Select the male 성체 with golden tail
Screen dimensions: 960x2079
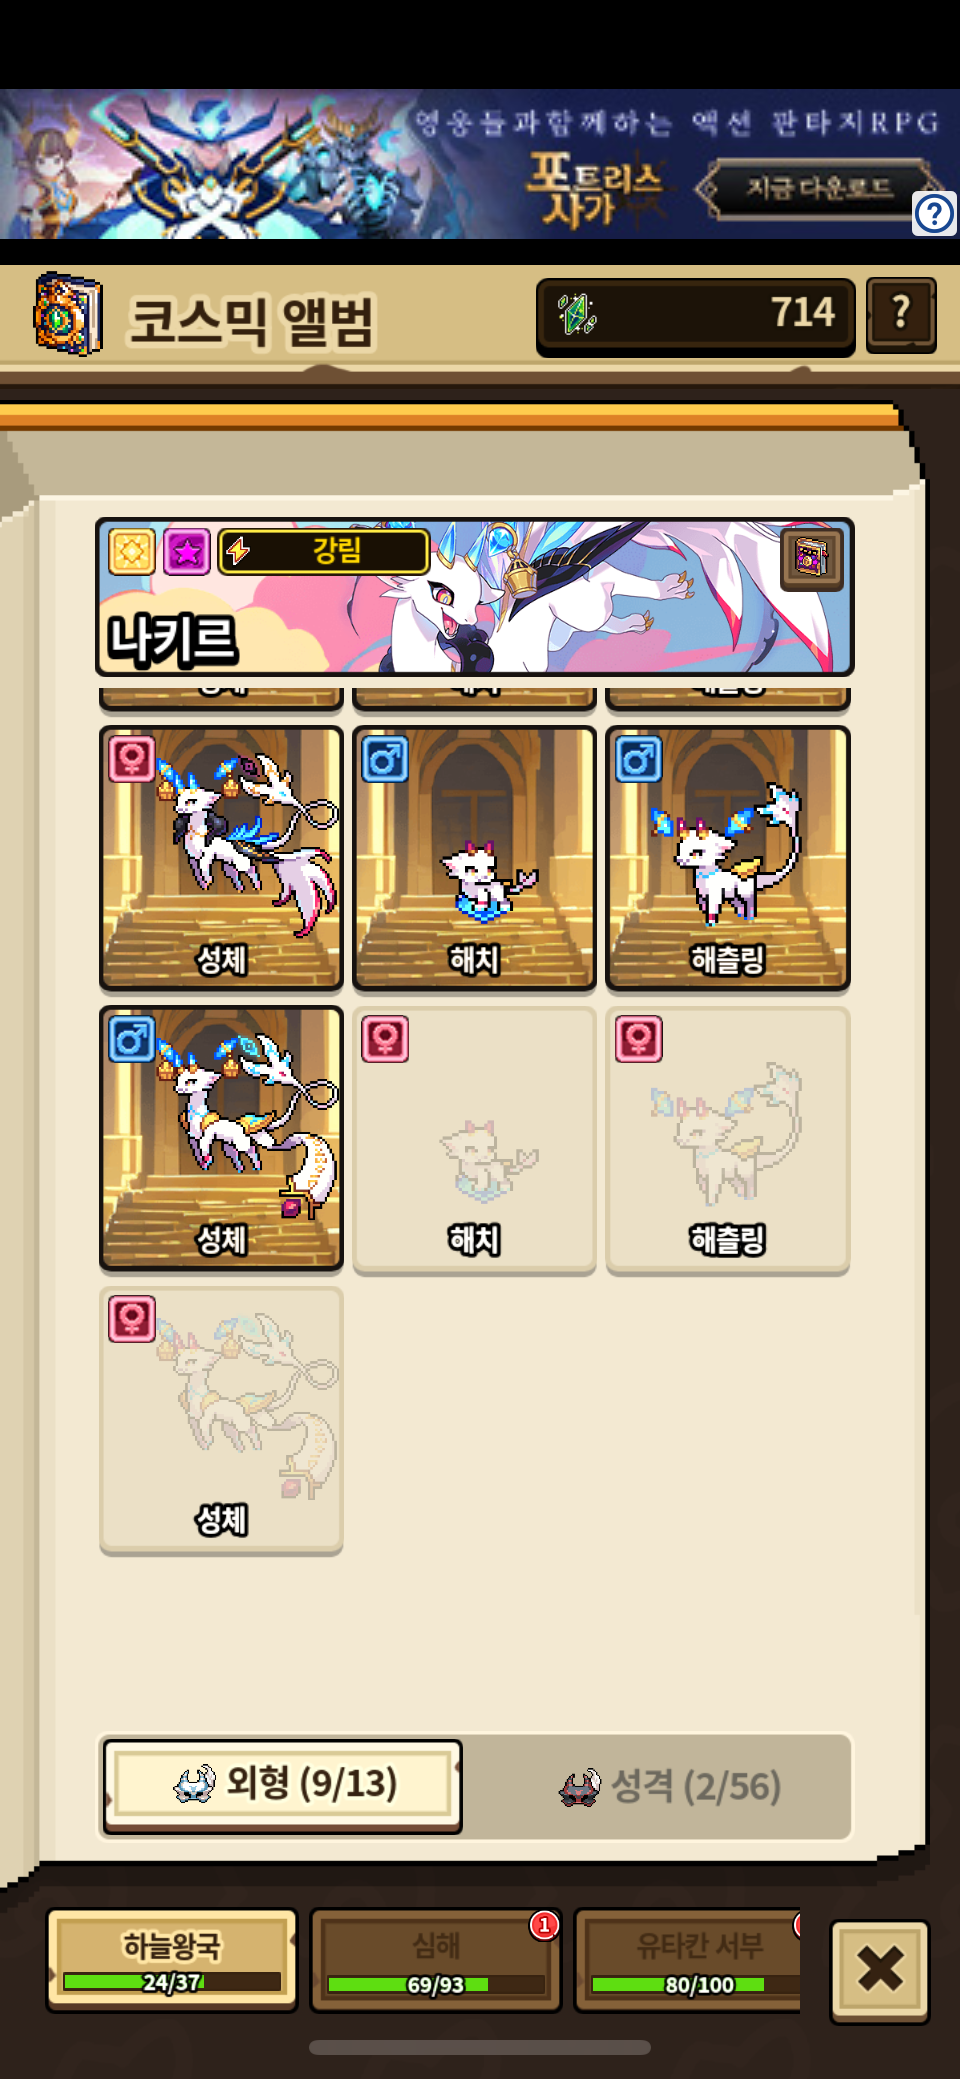(x=221, y=1138)
